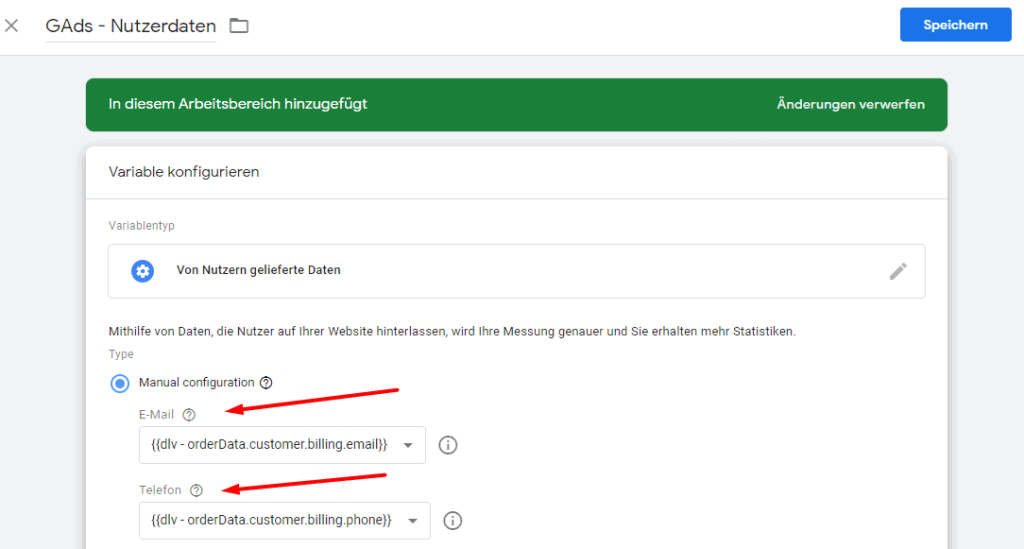The height and width of the screenshot is (549, 1024).
Task: Click the info icon beside the E-Mail field
Action: coord(447,445)
